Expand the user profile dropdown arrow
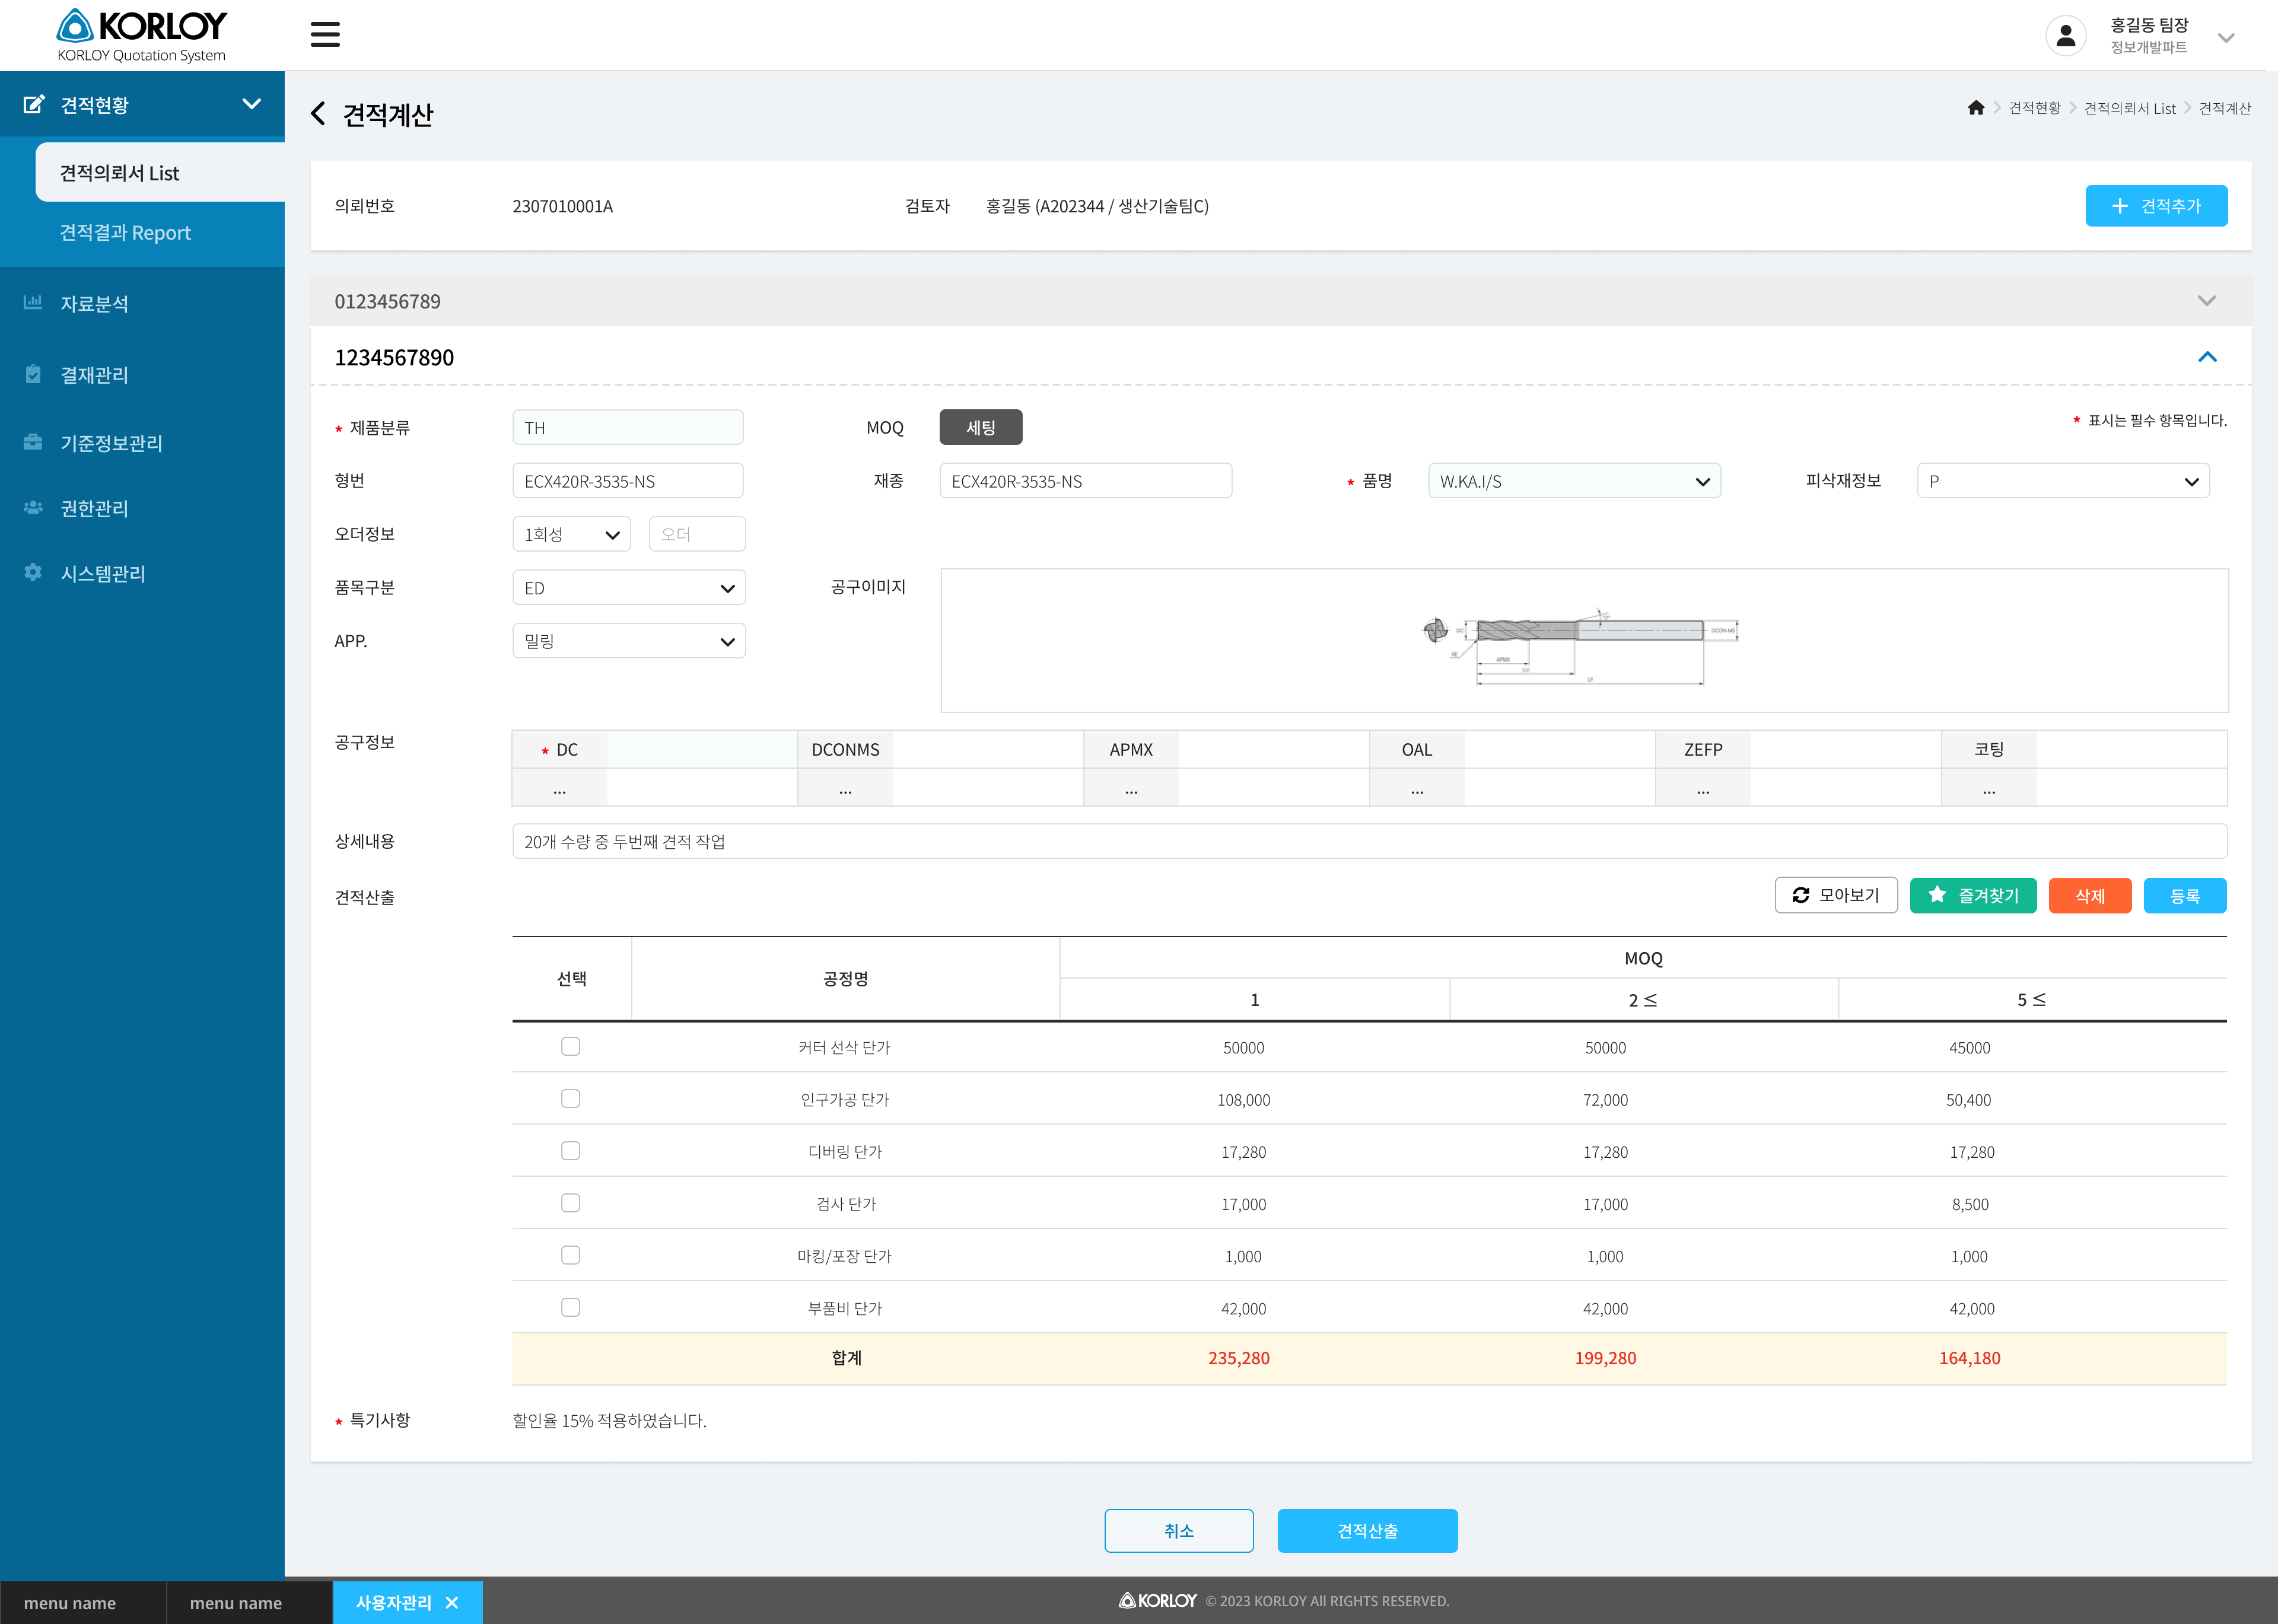This screenshot has height=1624, width=2278. (2226, 38)
